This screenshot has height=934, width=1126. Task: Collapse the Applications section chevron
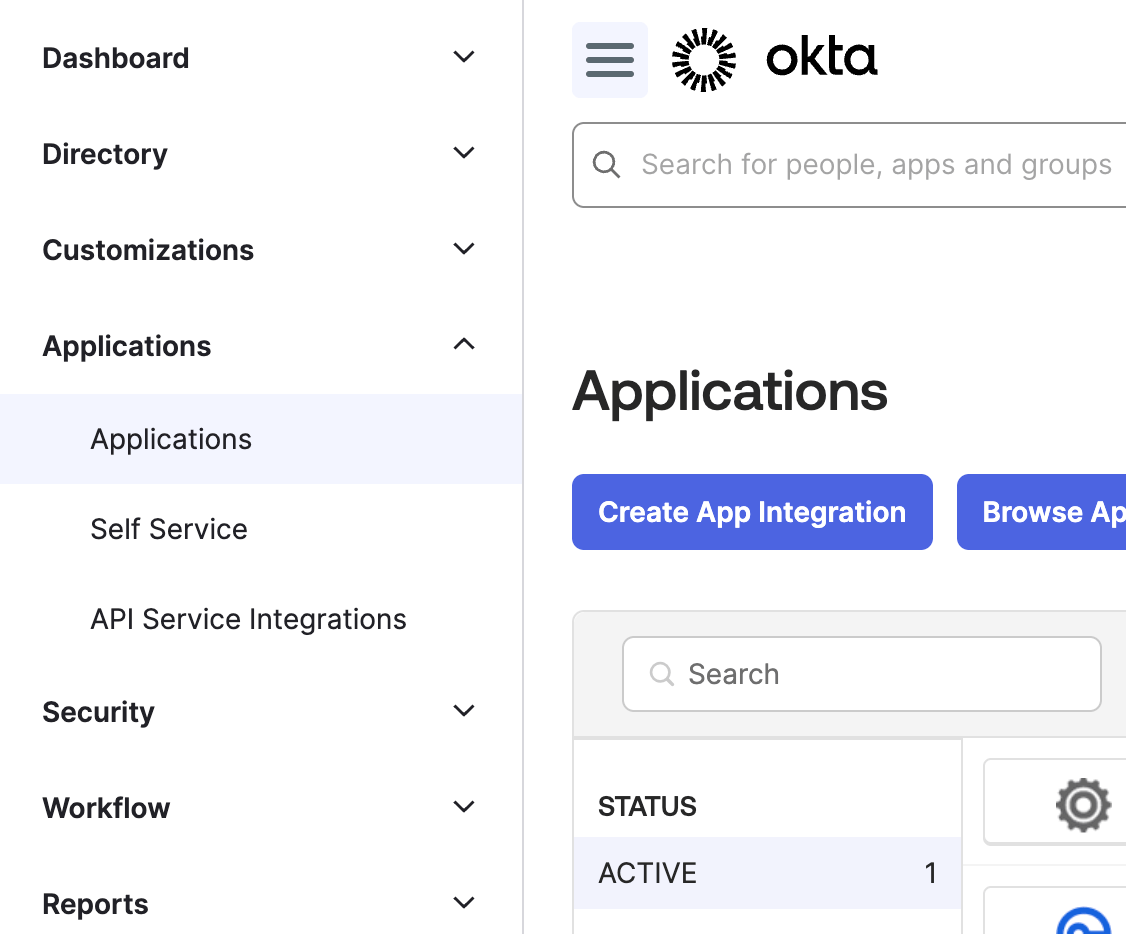[464, 345]
